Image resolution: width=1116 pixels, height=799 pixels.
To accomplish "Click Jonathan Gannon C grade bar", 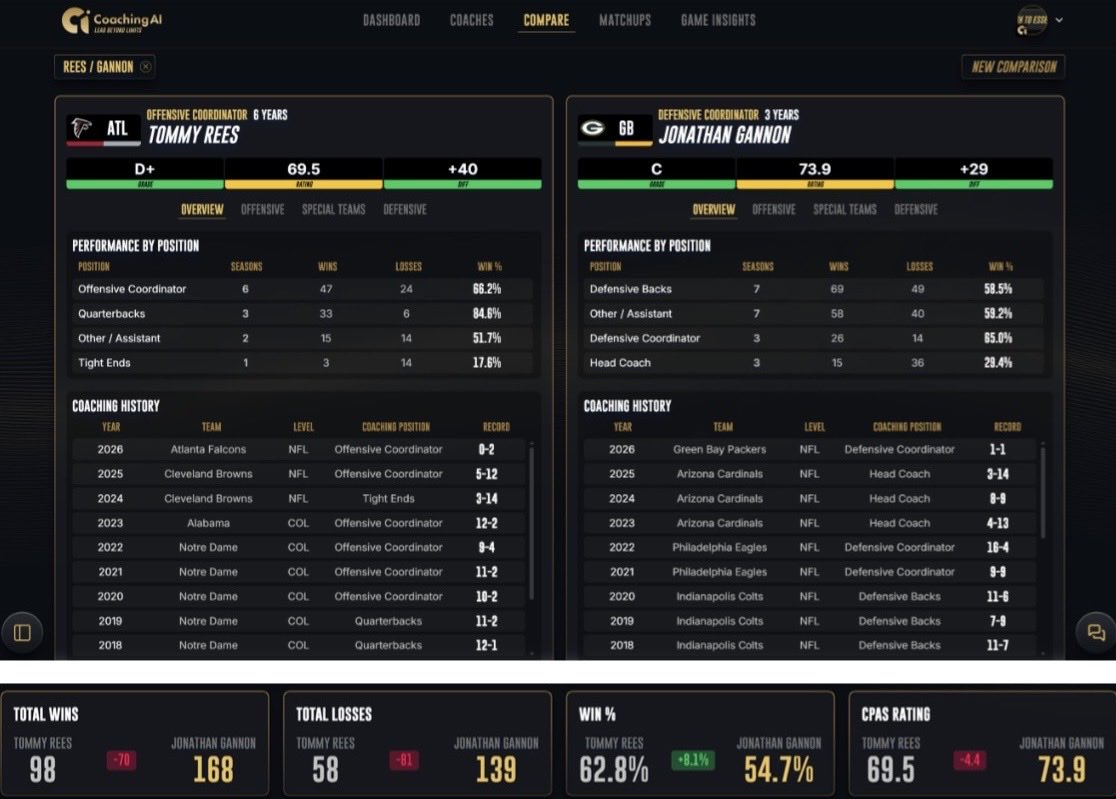I will 656,174.
